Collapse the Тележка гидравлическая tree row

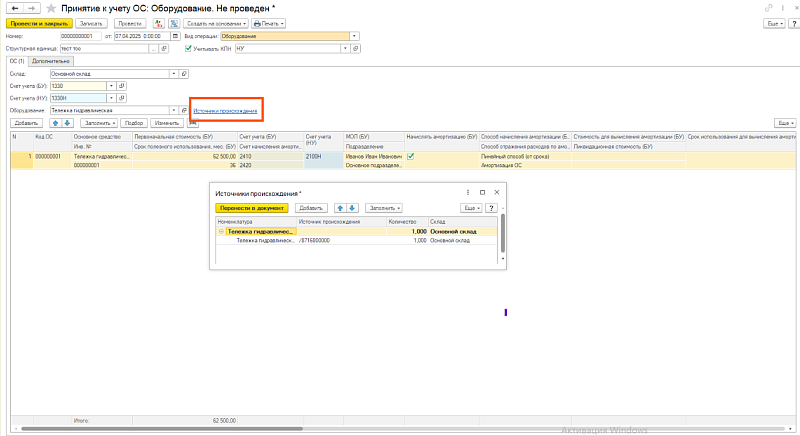click(x=221, y=231)
